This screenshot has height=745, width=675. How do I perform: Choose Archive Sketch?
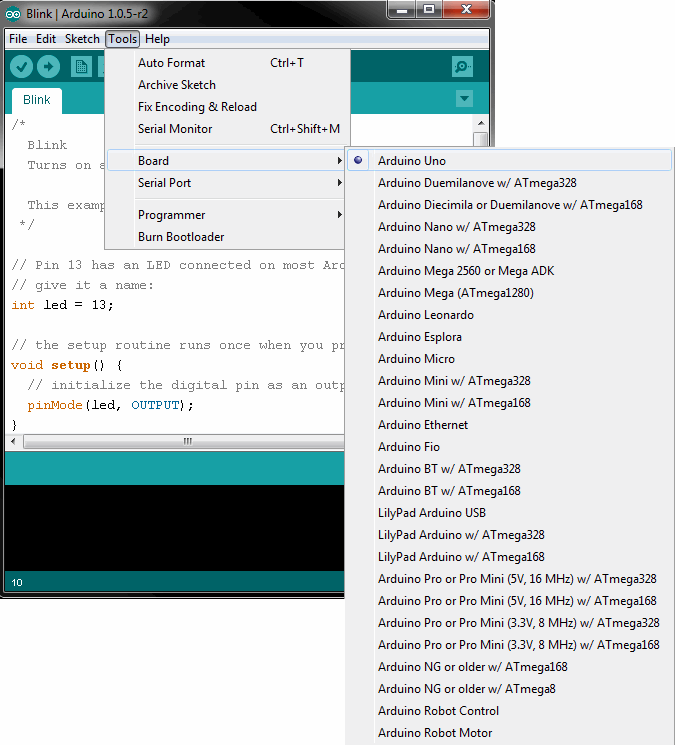pyautogui.click(x=228, y=85)
